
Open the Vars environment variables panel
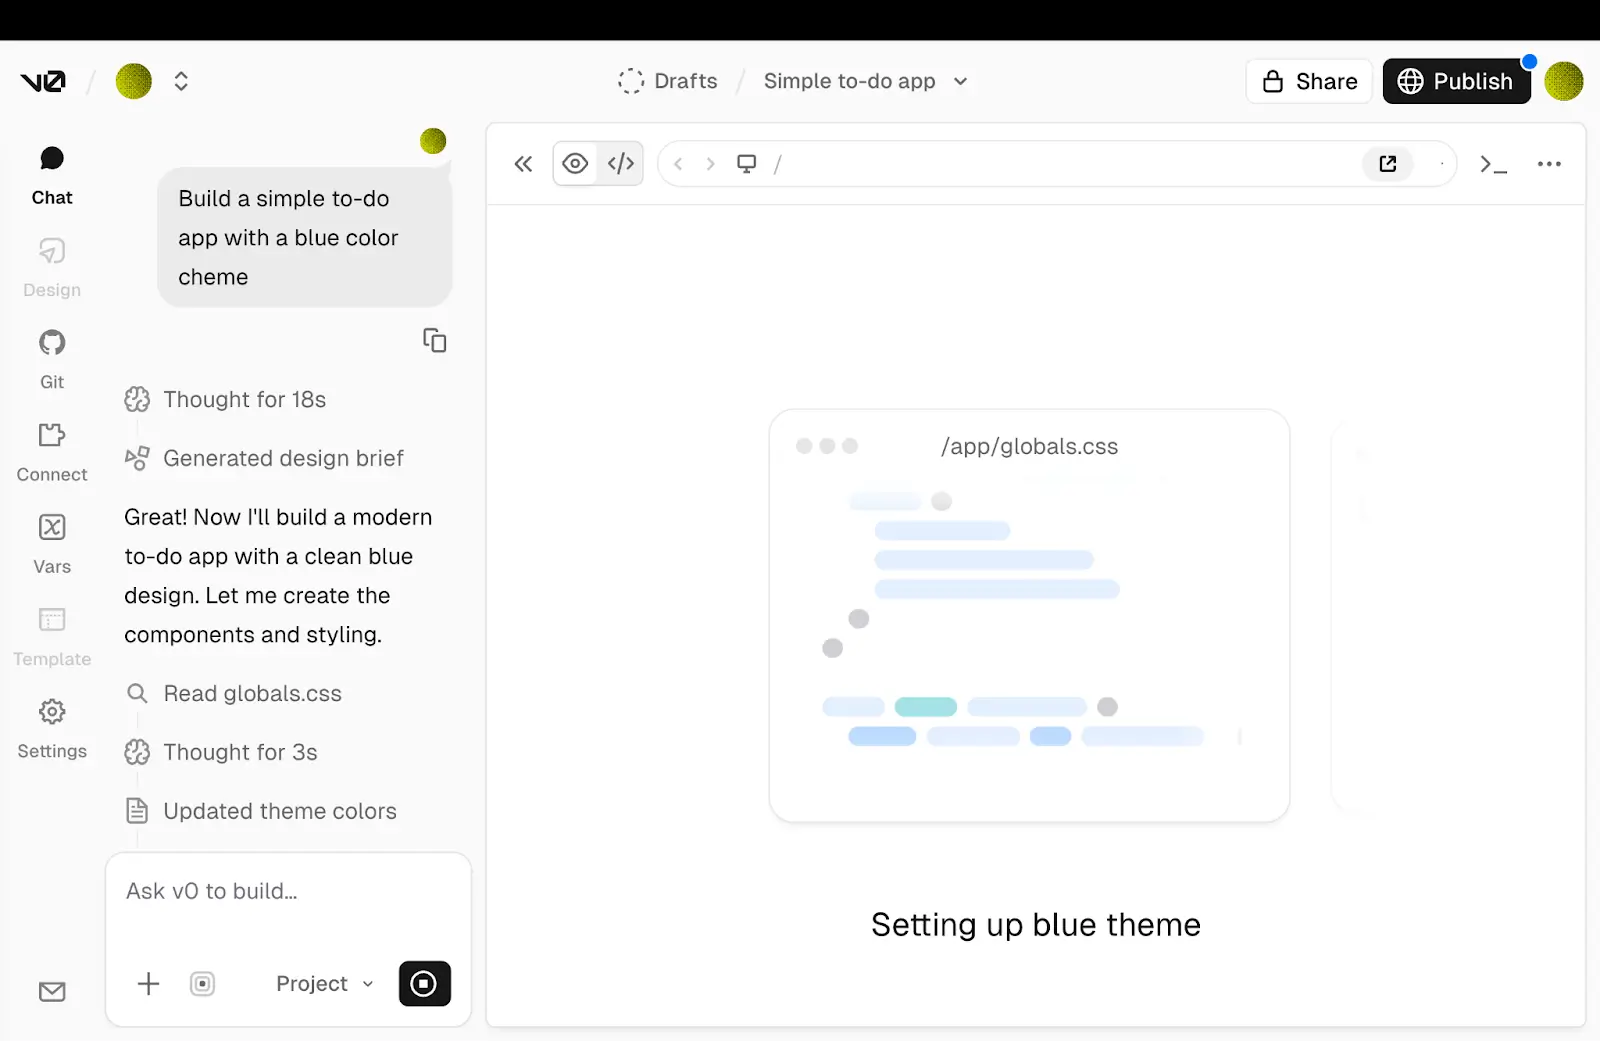[x=51, y=540]
